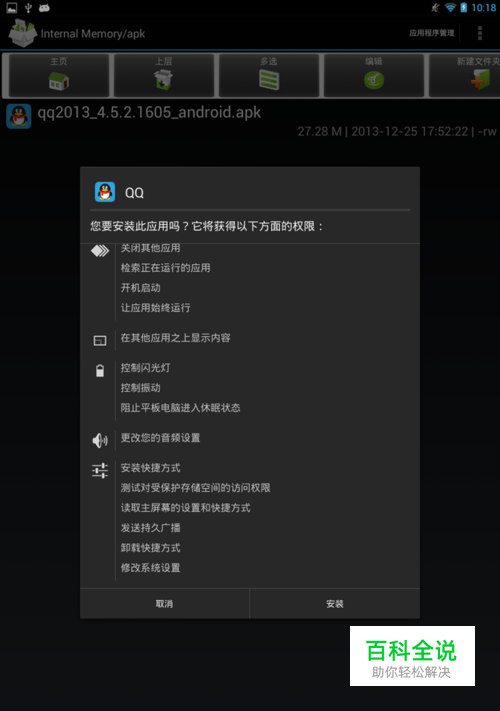Tap the 控制闪光灯 permission entry
Viewport: 500px width, 711px height.
146,368
